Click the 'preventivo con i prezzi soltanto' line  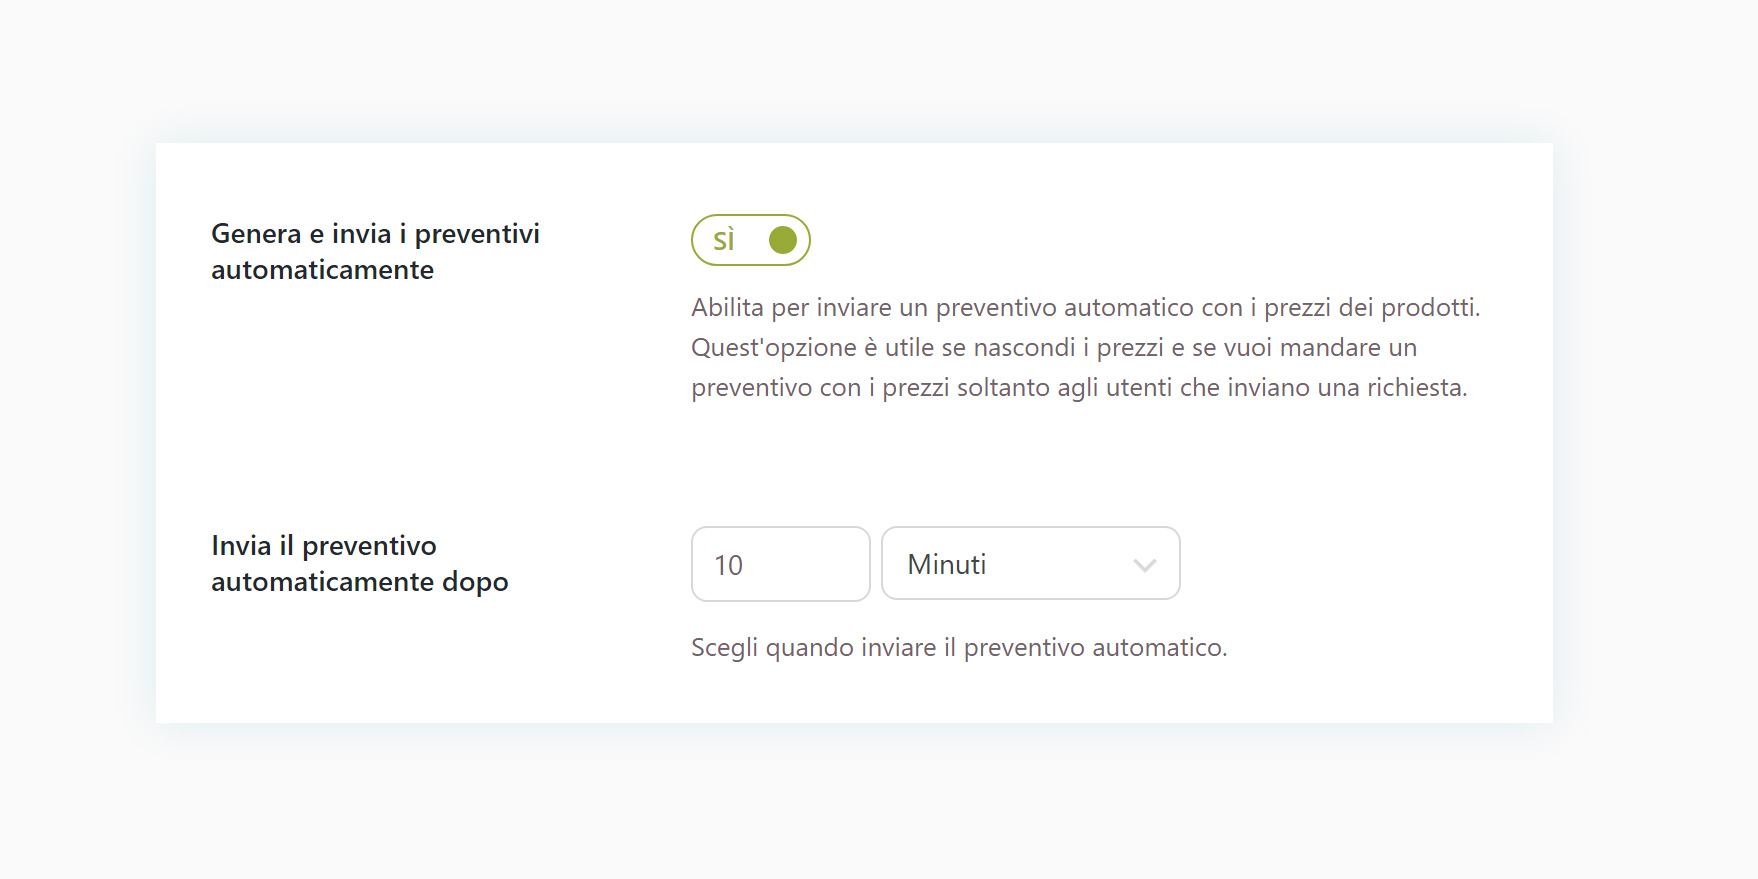click(x=1079, y=388)
